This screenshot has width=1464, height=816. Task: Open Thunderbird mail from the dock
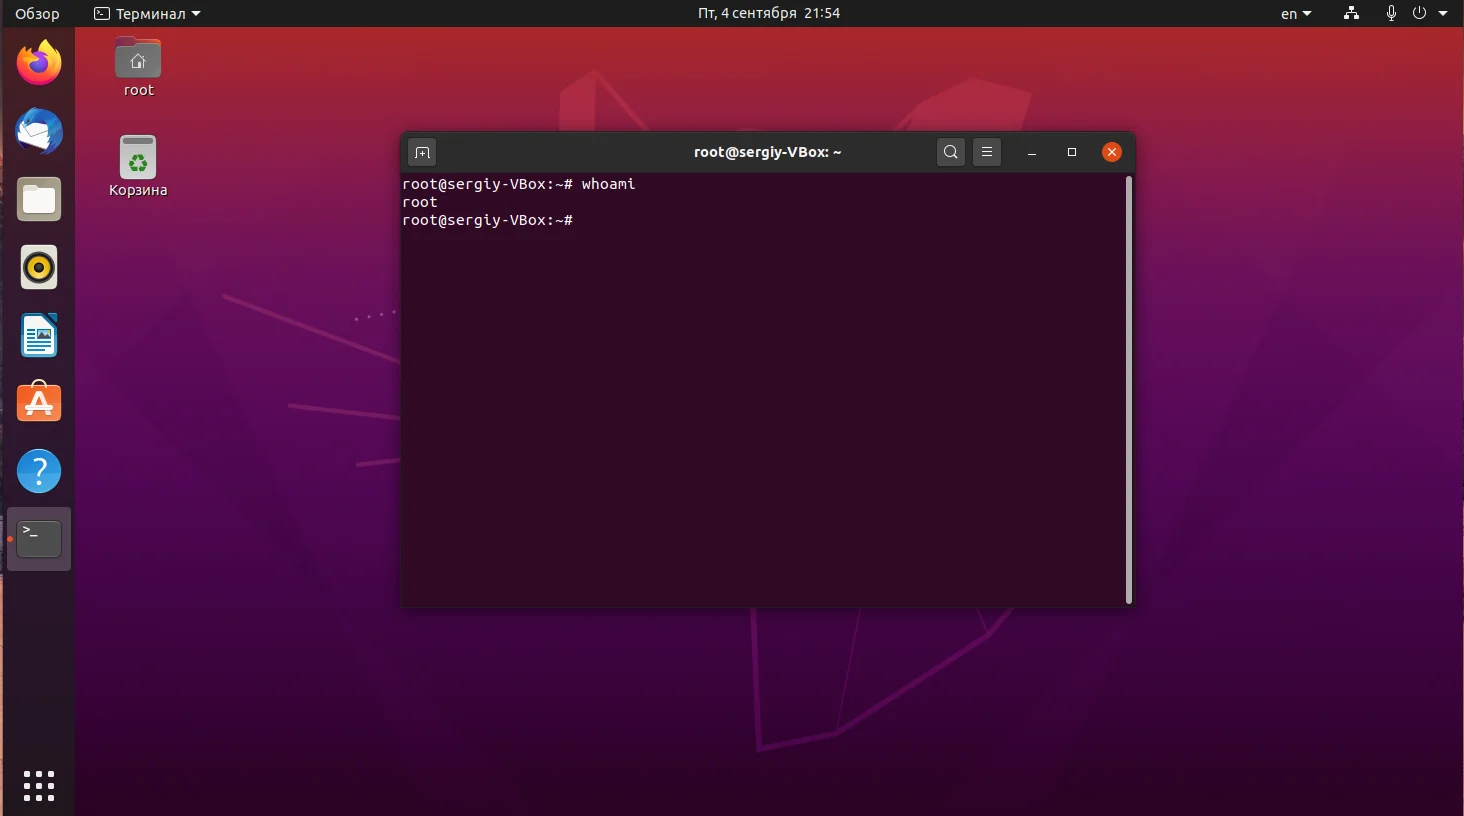(x=39, y=132)
